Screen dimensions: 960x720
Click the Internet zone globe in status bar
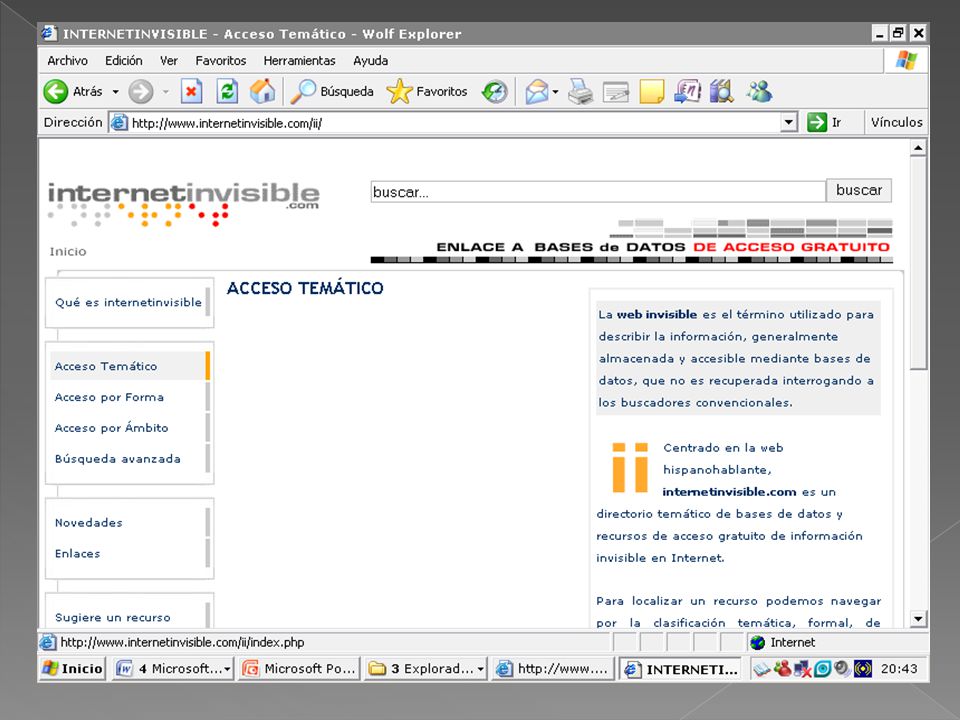click(757, 642)
